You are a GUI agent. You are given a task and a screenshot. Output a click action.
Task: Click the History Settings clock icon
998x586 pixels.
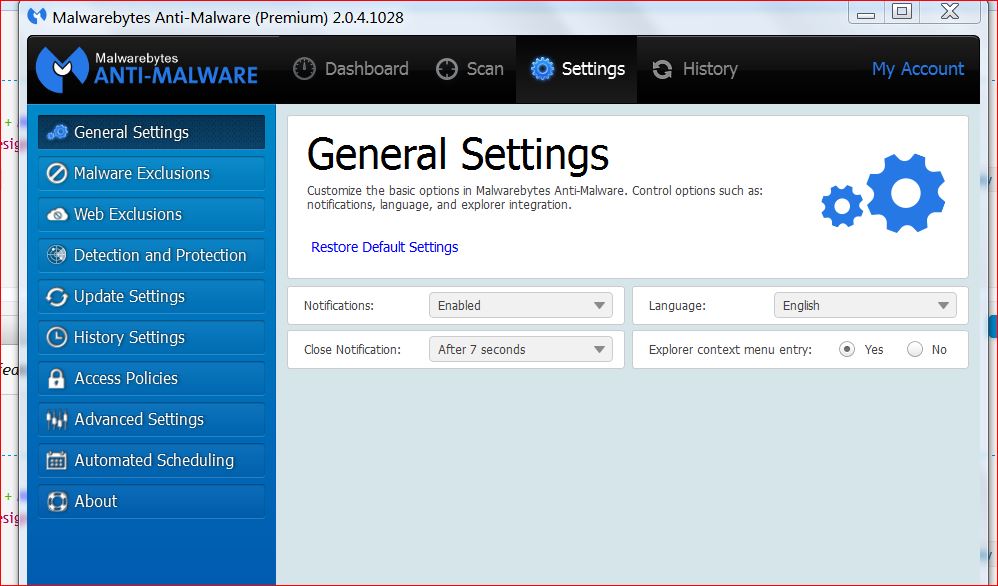tap(57, 337)
